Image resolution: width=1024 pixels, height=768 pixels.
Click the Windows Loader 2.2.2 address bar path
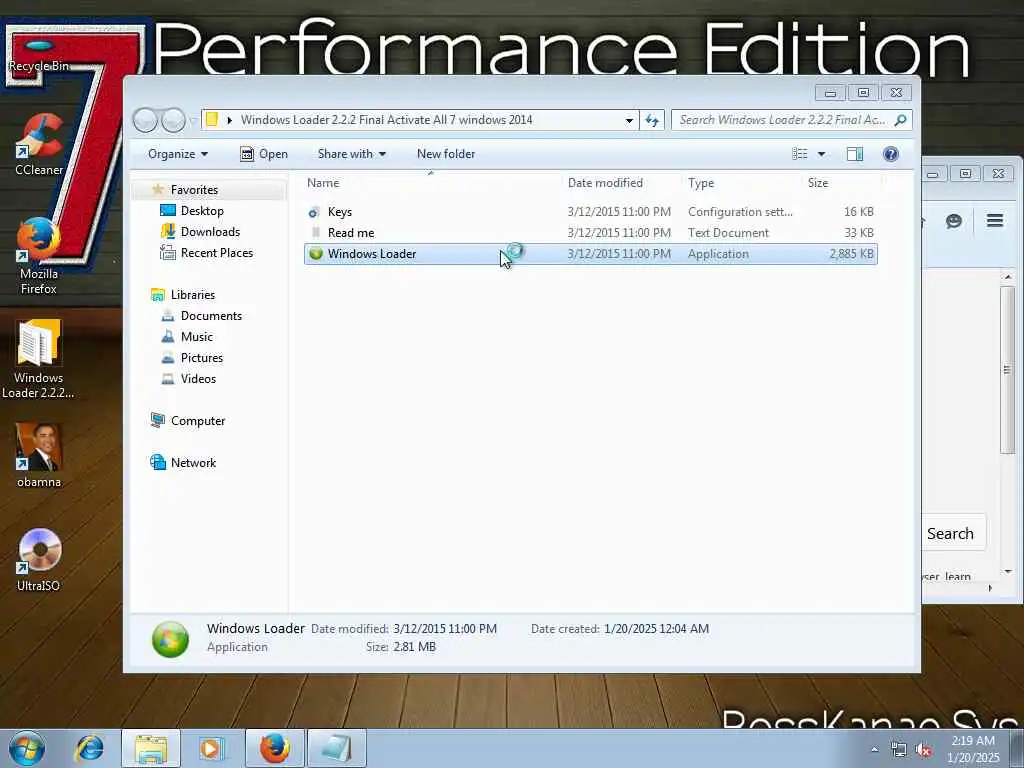click(x=387, y=120)
